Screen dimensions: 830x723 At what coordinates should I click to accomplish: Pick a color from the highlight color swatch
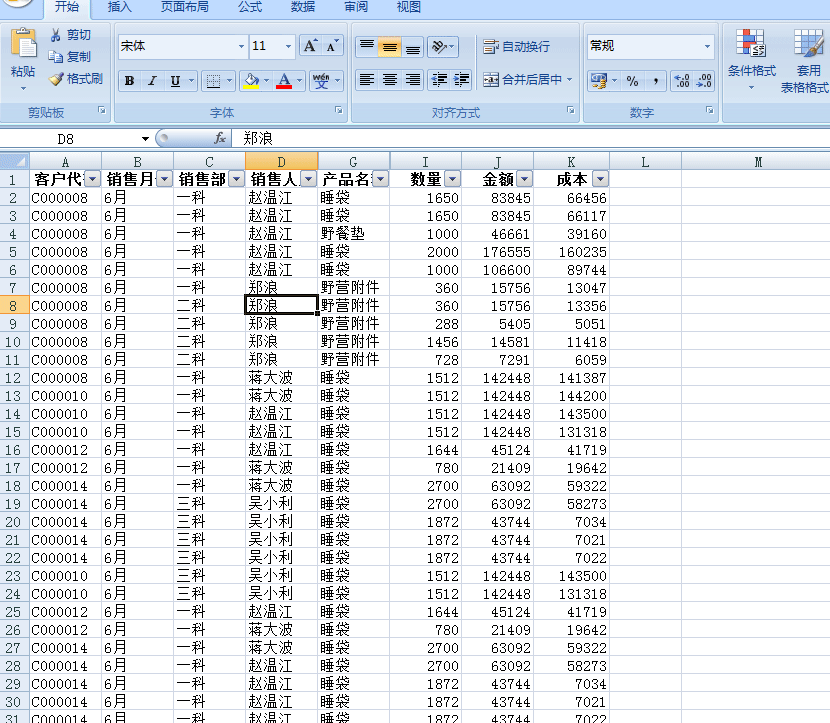(x=250, y=88)
